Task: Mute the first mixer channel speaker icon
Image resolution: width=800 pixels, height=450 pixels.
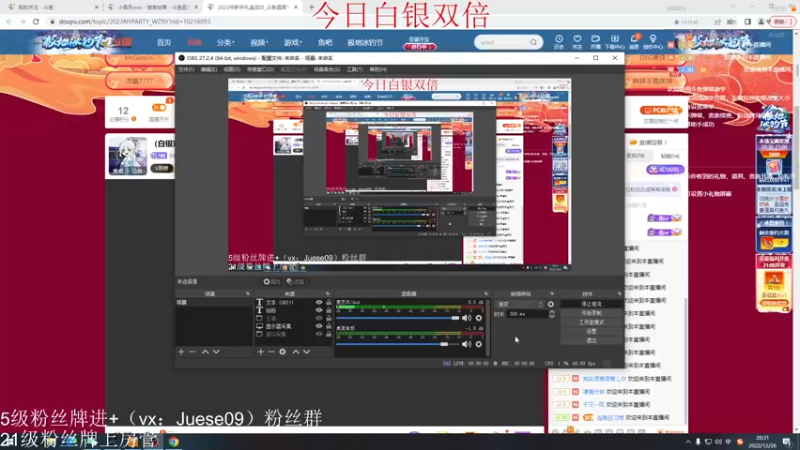Action: 466,318
